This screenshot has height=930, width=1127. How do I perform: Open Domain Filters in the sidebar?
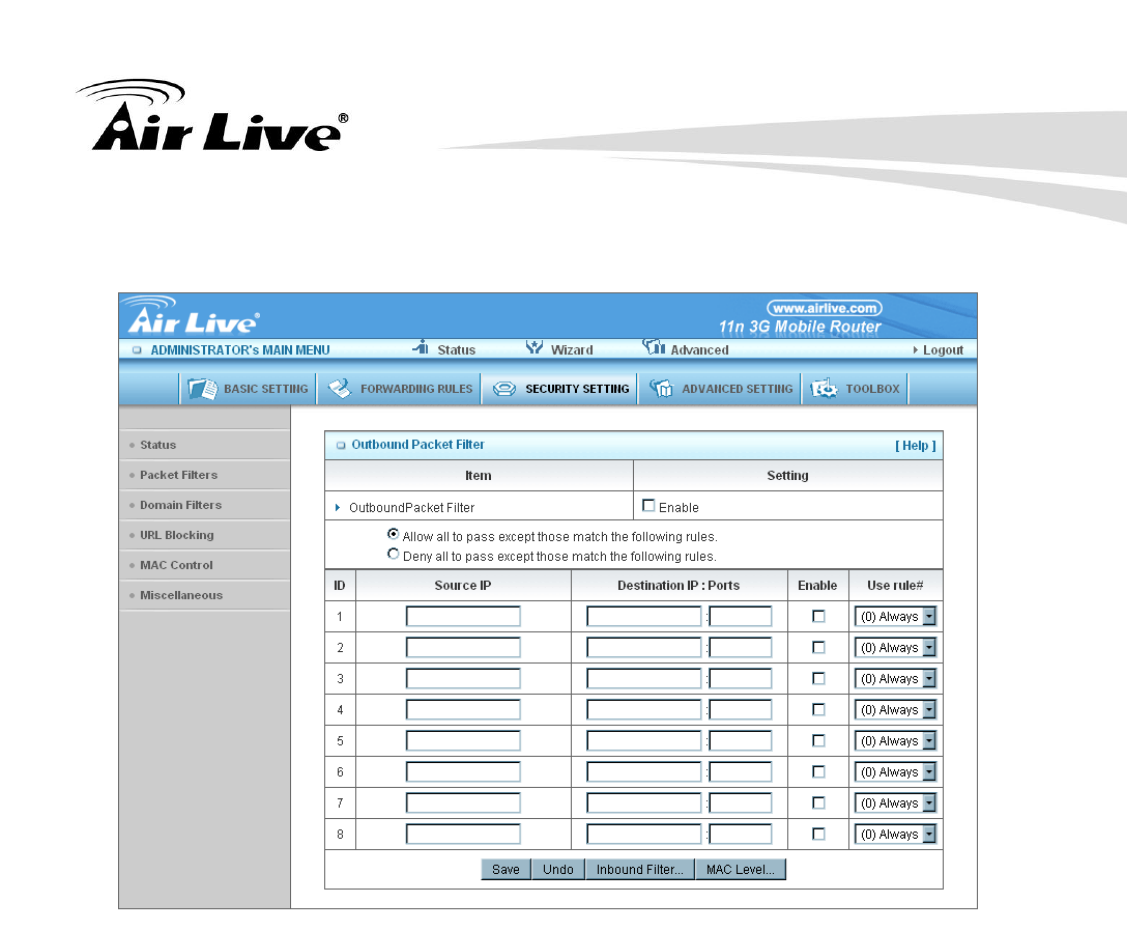pyautogui.click(x=180, y=505)
